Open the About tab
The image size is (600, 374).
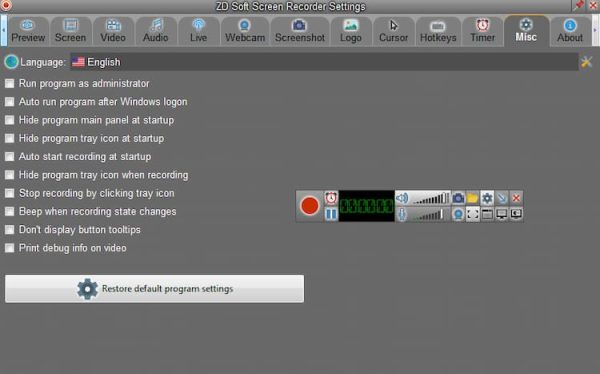[570, 31]
